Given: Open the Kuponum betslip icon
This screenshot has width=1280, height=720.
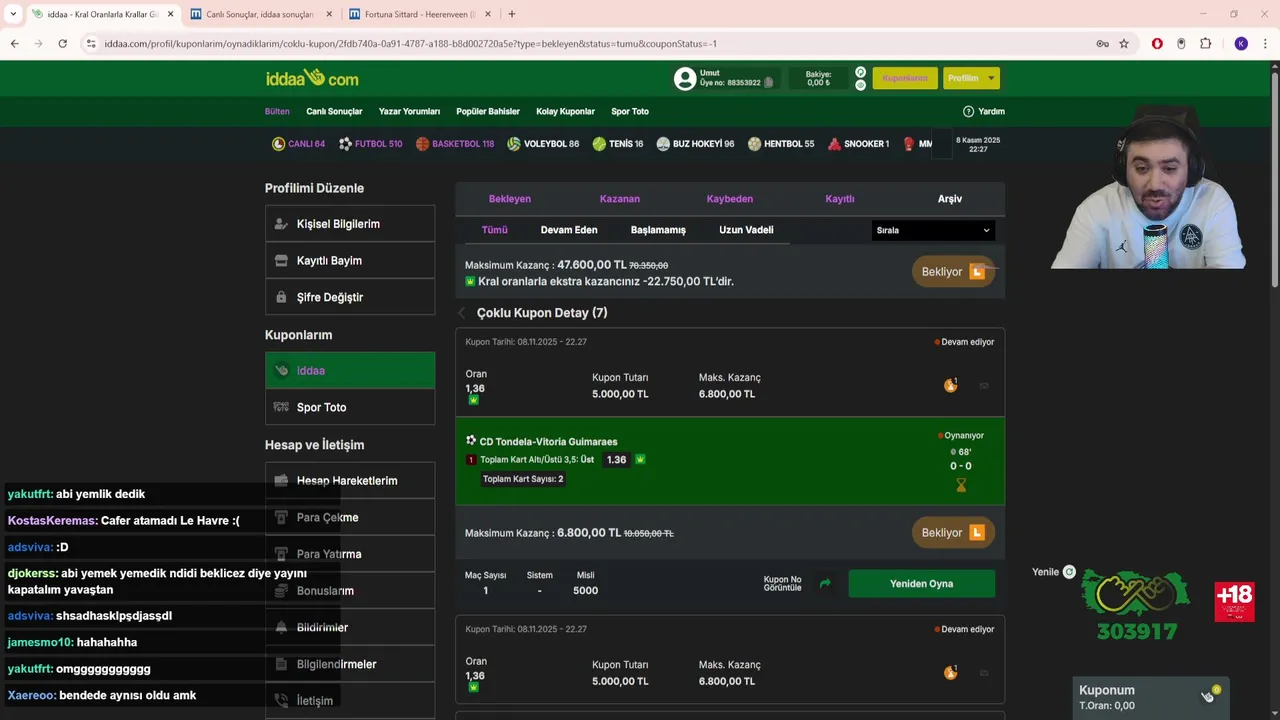Looking at the screenshot, I should coord(1209,695).
